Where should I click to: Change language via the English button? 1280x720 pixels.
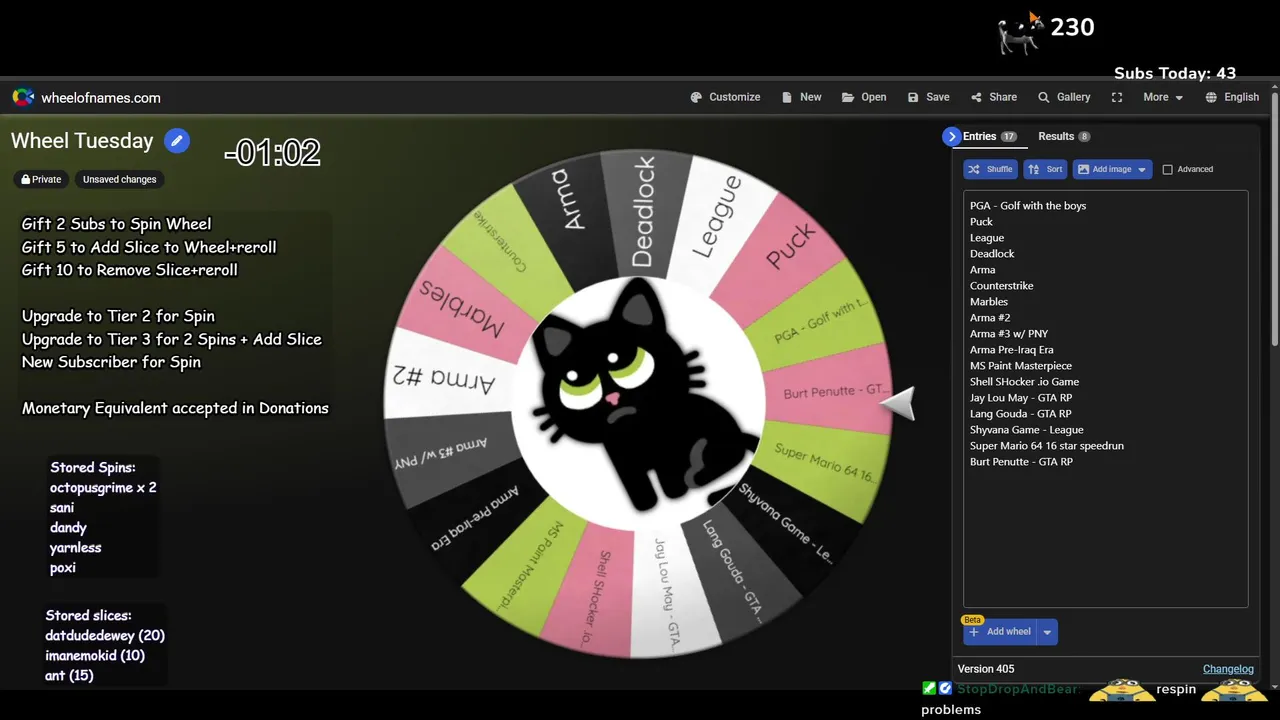pos(1232,97)
